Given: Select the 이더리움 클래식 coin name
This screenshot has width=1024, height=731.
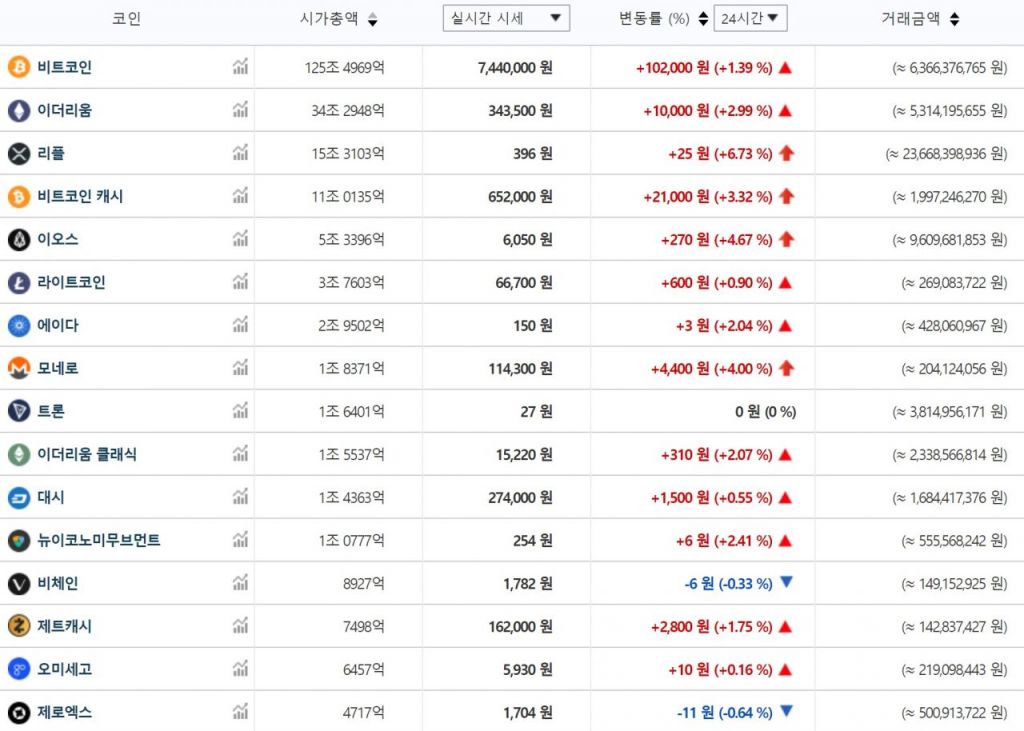Looking at the screenshot, I should click(87, 454).
